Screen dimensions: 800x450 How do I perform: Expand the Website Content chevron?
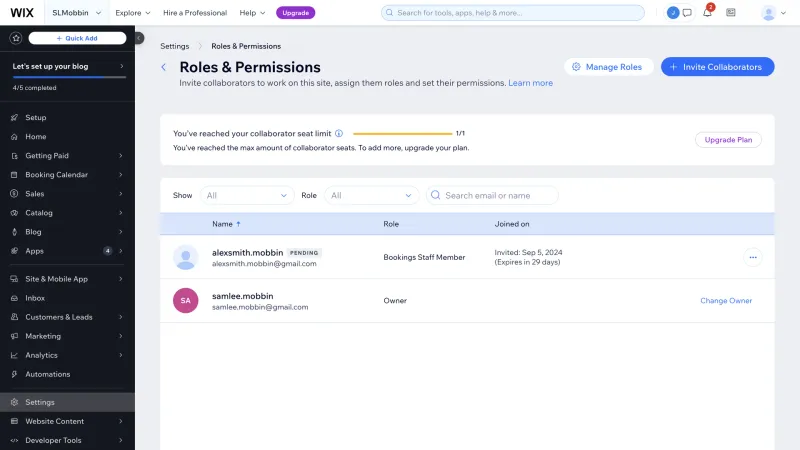click(x=121, y=421)
